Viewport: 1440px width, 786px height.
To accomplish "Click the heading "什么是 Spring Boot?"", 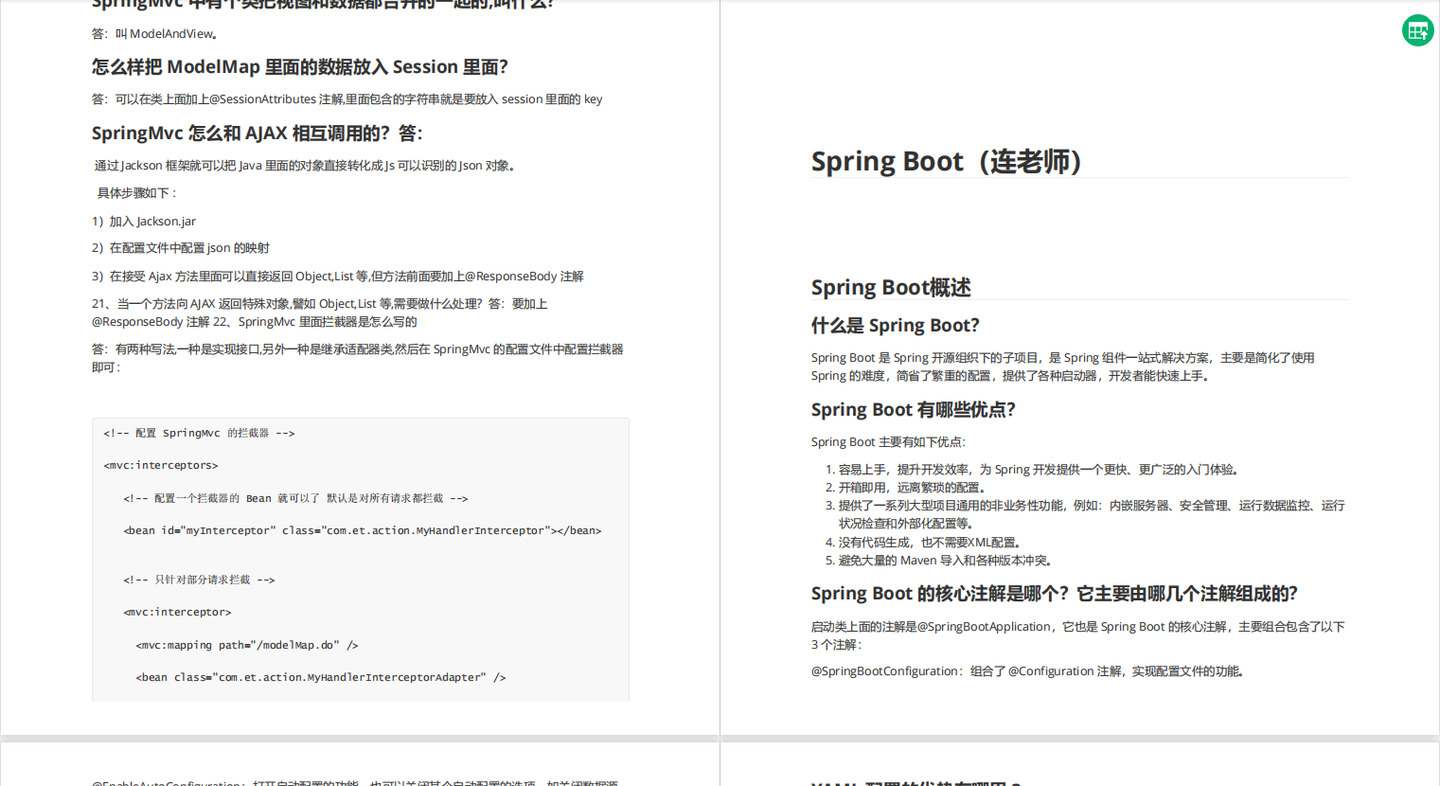I will click(x=895, y=325).
